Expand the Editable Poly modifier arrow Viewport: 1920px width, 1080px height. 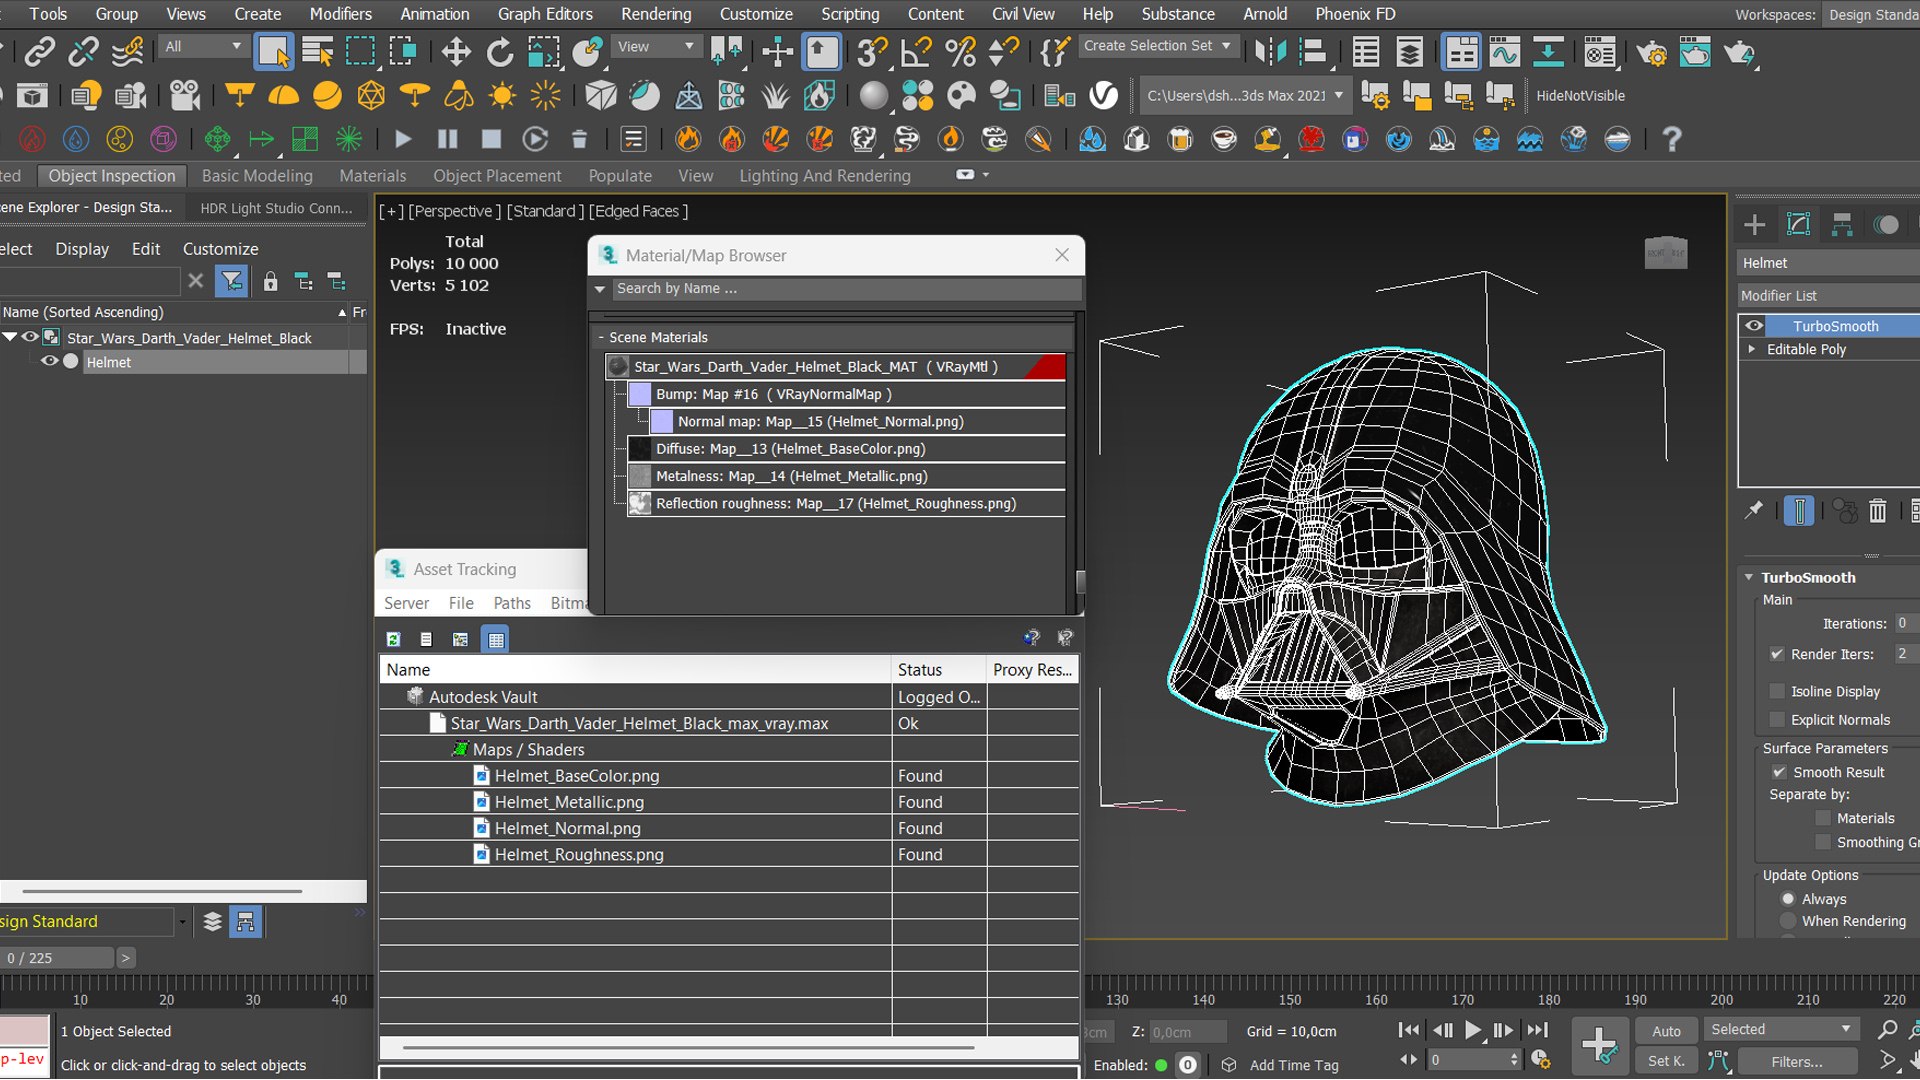[1751, 349]
